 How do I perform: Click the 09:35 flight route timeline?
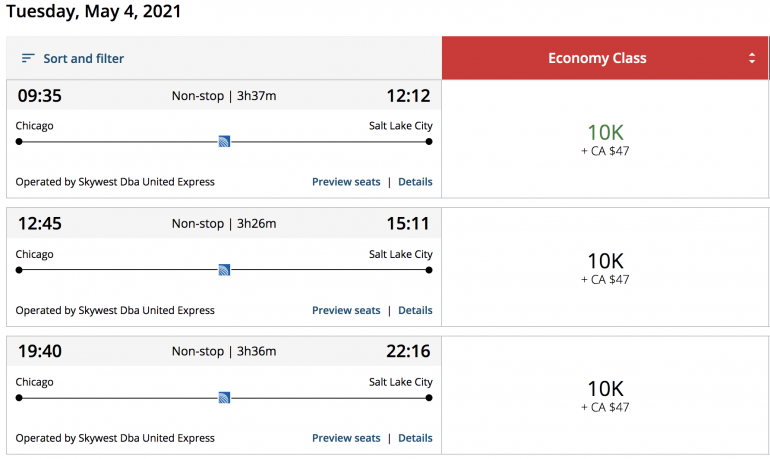pyautogui.click(x=120, y=142)
